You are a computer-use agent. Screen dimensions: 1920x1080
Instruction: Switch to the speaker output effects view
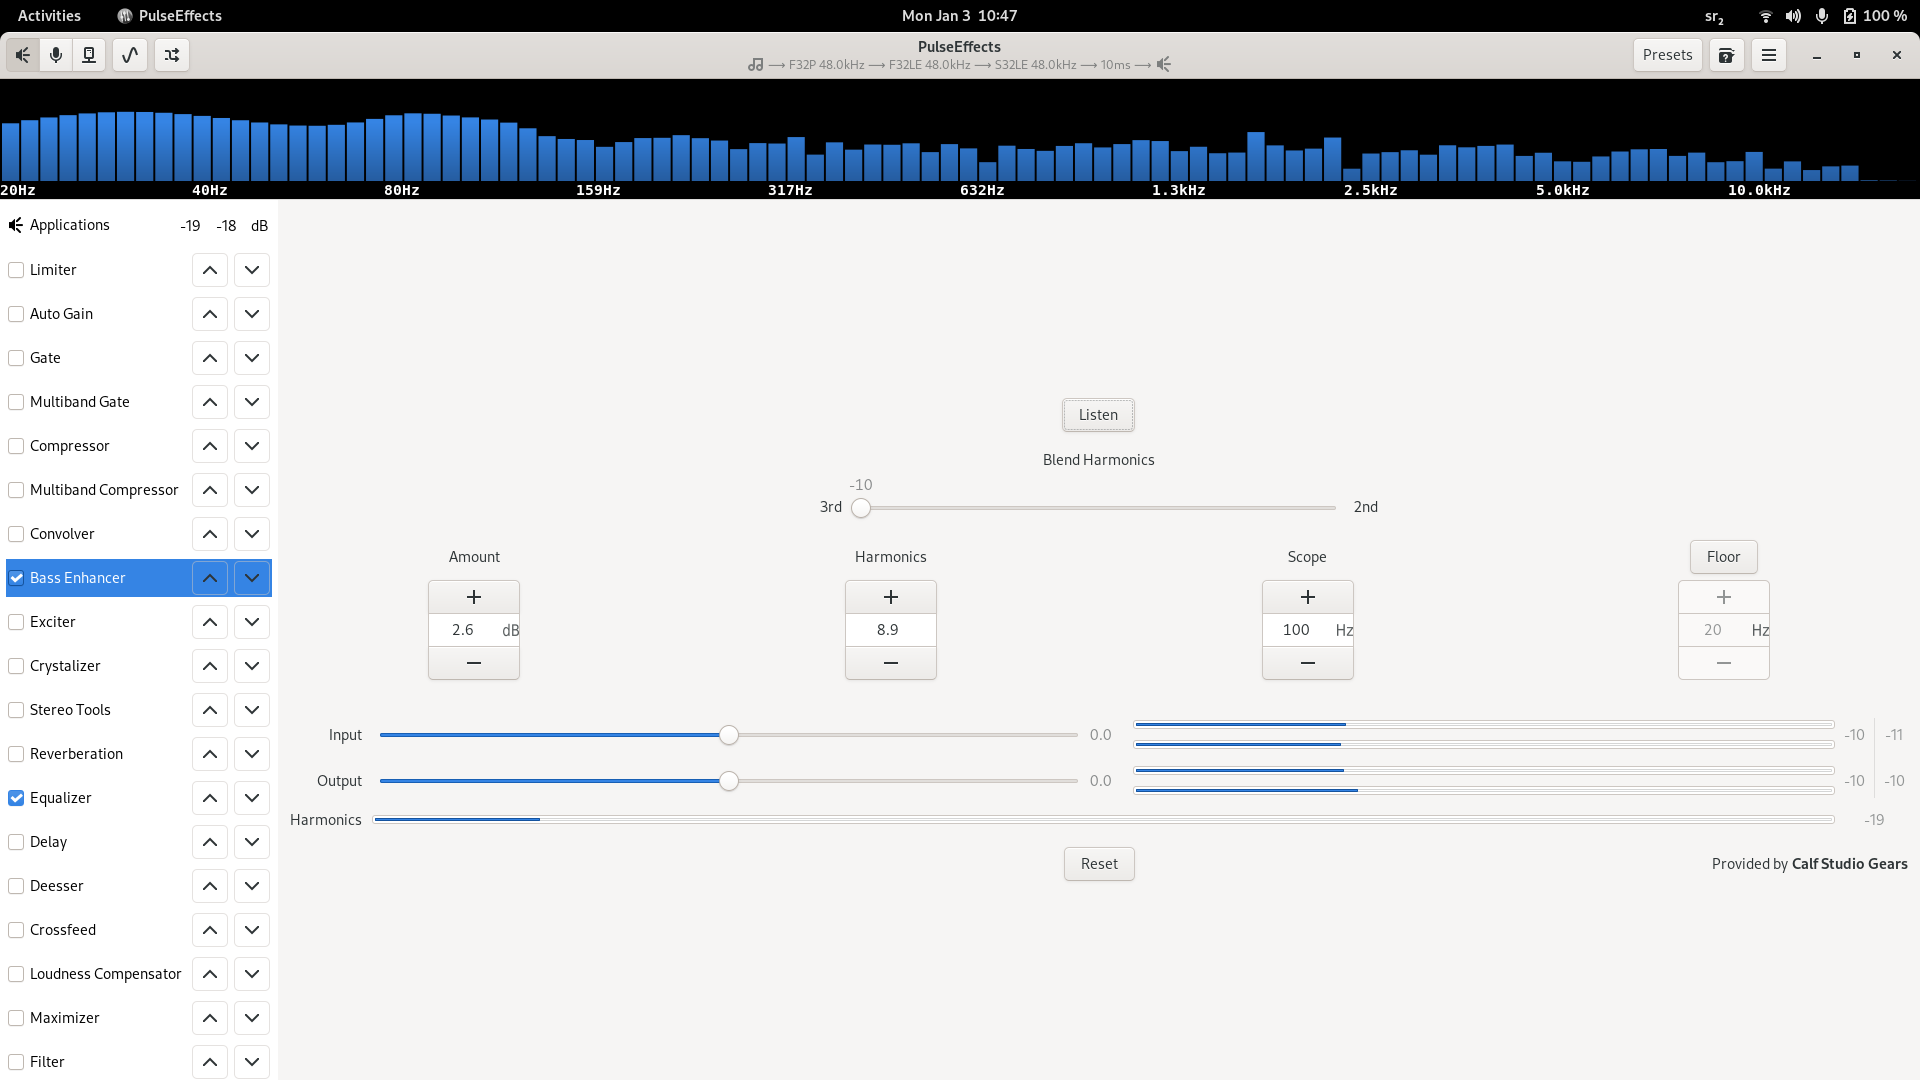click(x=22, y=55)
